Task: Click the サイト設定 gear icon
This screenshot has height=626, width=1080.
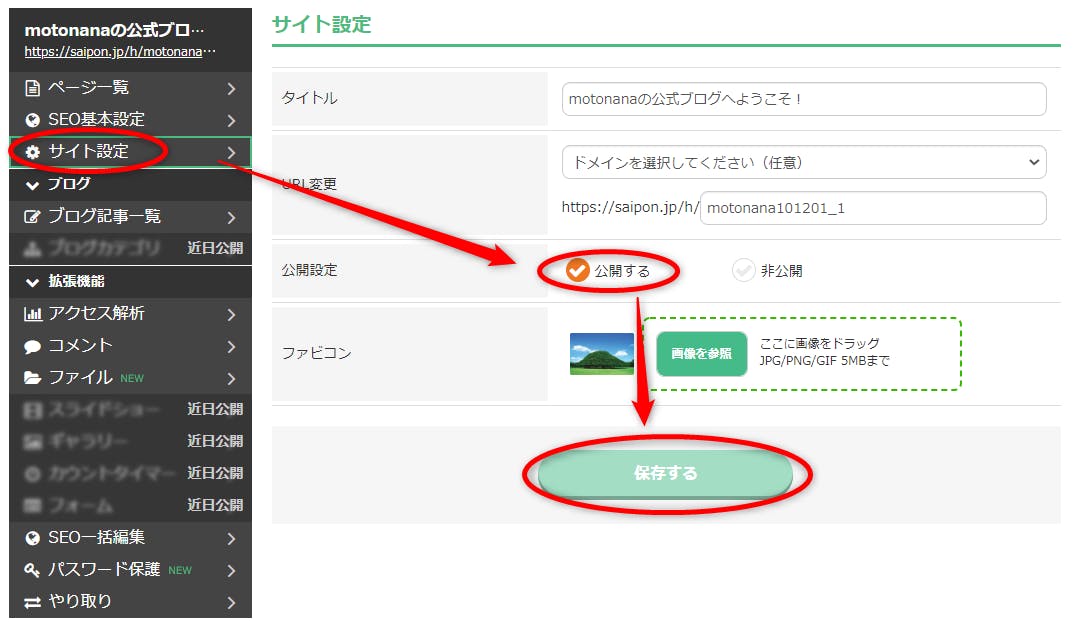Action: click(32, 152)
